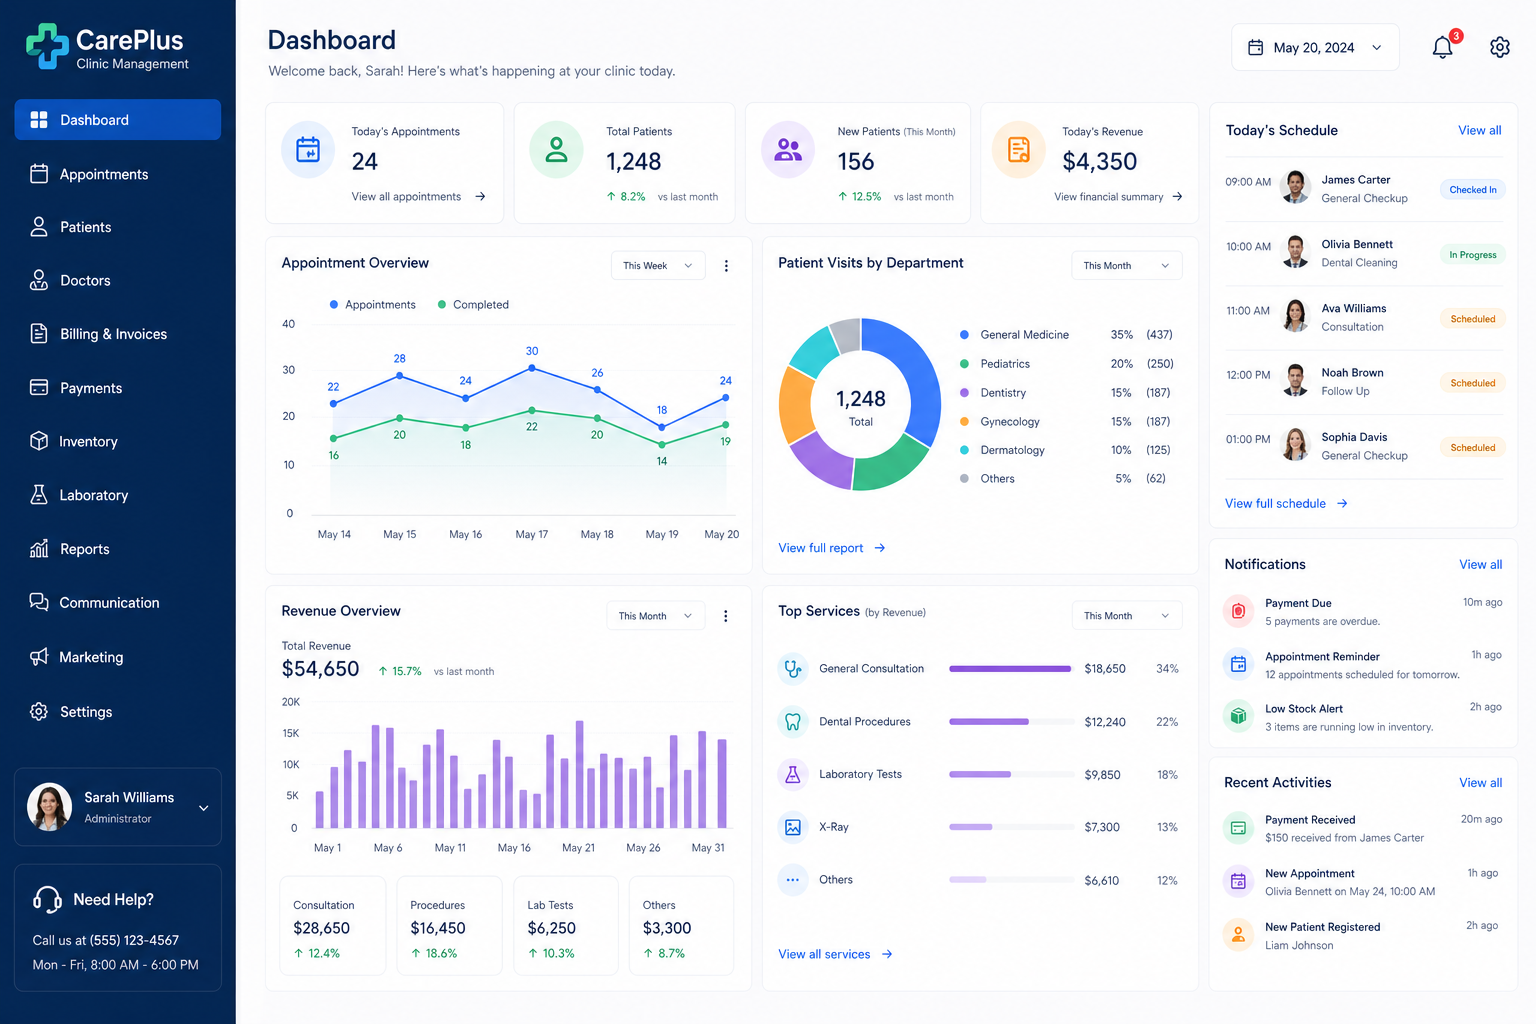
Task: Click General Medicine blue legend dot
Action: point(964,335)
